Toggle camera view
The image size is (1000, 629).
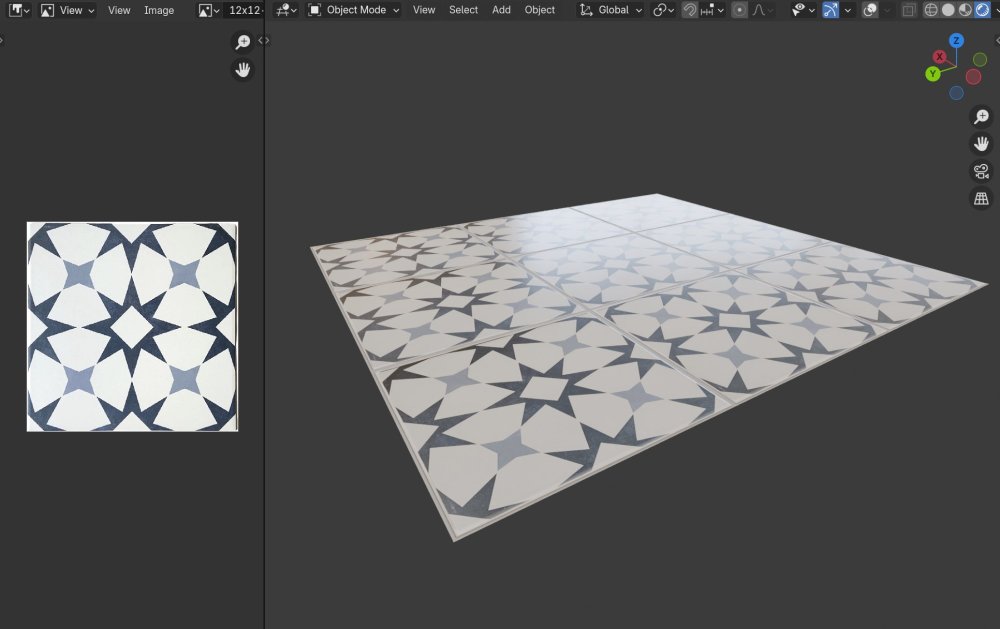(981, 171)
